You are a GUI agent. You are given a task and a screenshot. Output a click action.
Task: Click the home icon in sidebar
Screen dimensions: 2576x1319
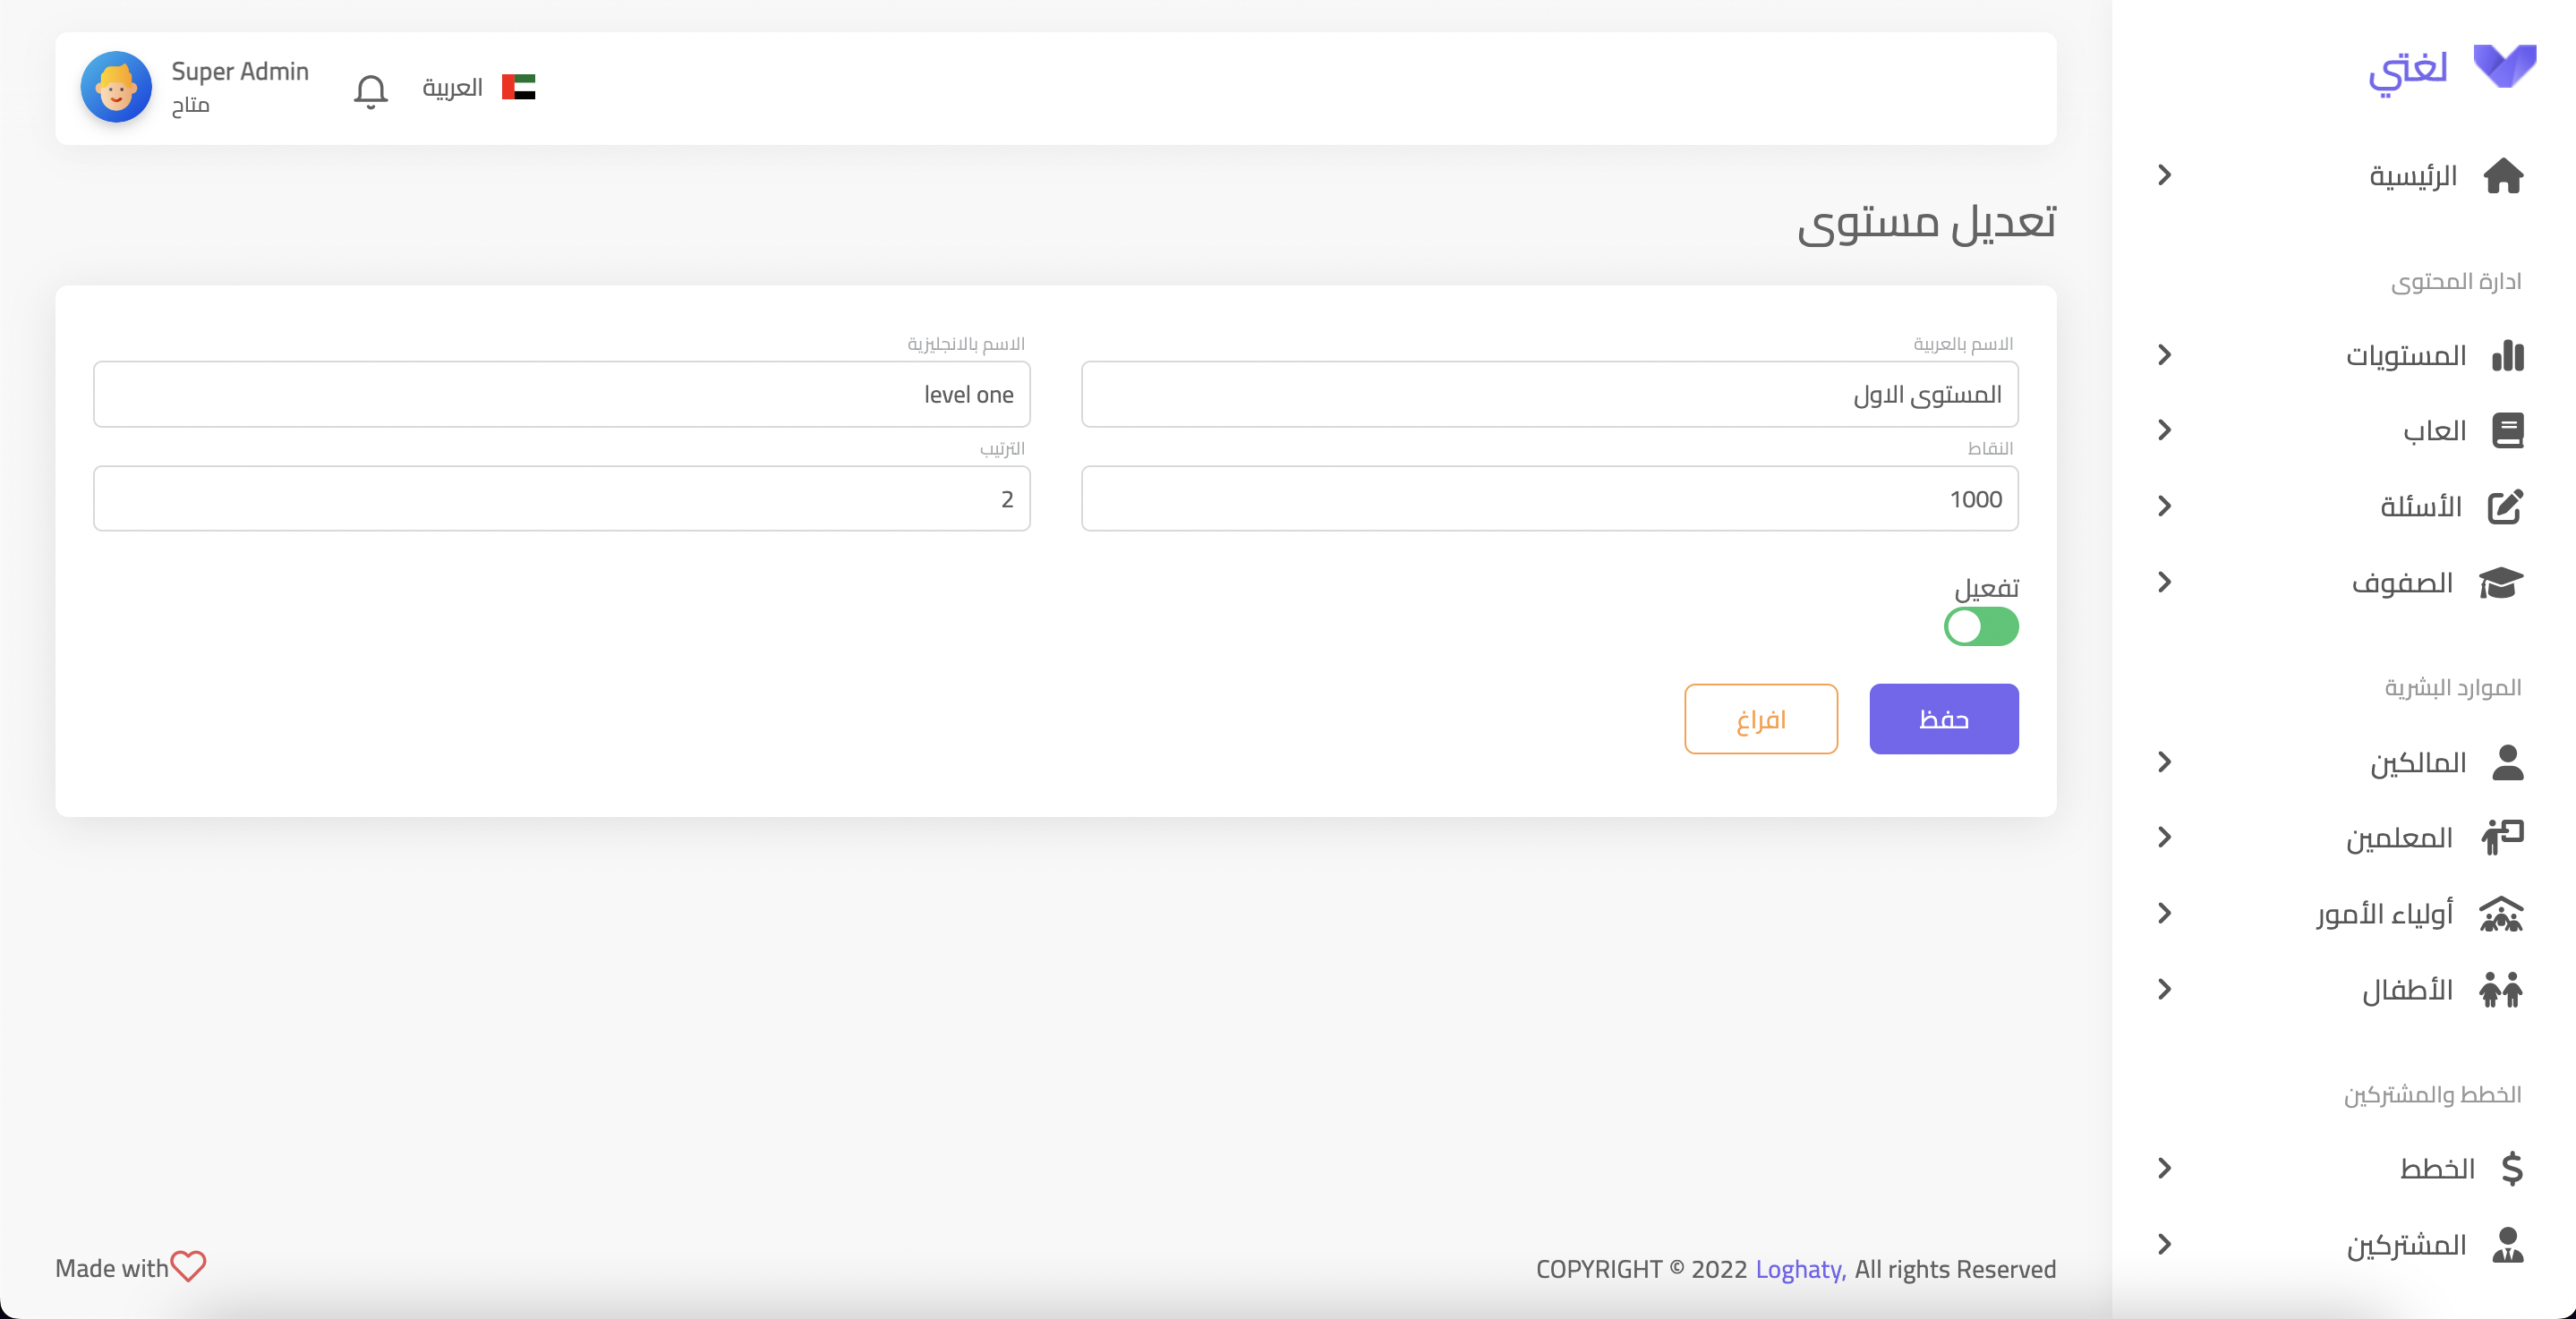[x=2503, y=176]
